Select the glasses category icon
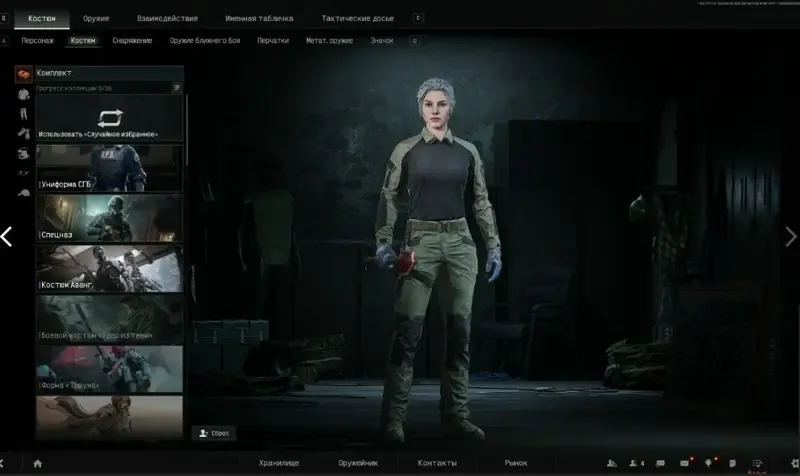This screenshot has height=476, width=800. click(23, 173)
